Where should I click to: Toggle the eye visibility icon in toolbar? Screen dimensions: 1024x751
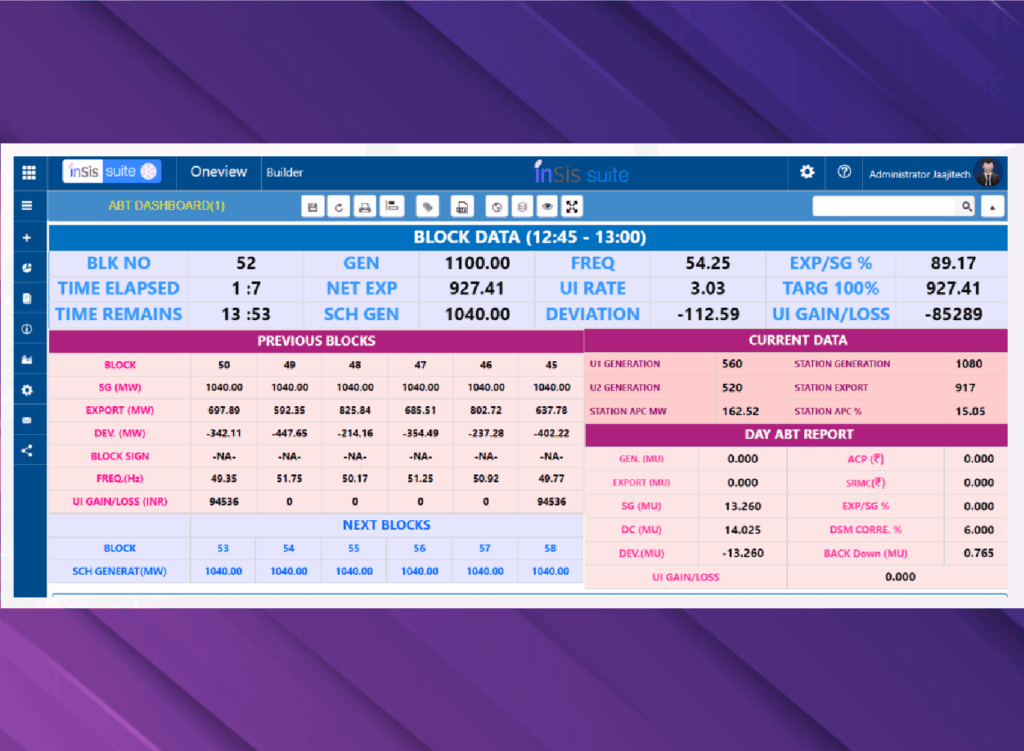point(547,207)
